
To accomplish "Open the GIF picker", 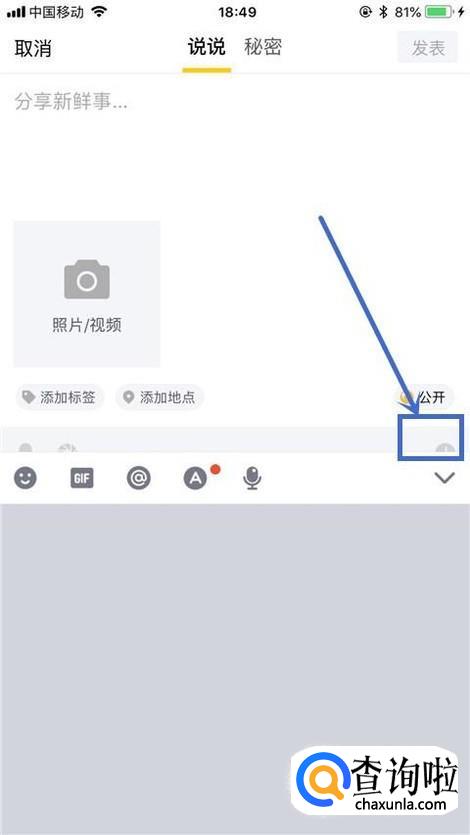I will 82,478.
